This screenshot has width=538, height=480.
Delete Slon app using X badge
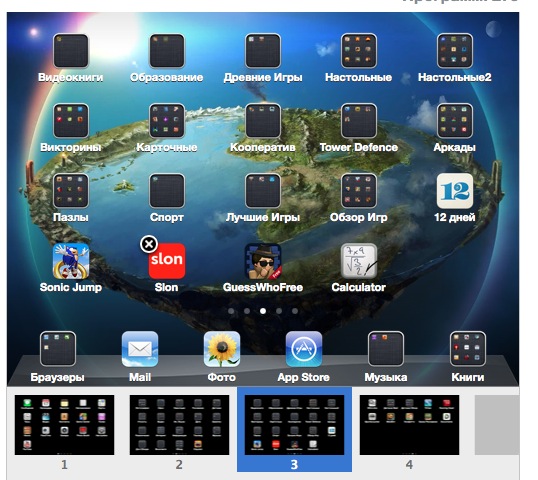coord(149,244)
